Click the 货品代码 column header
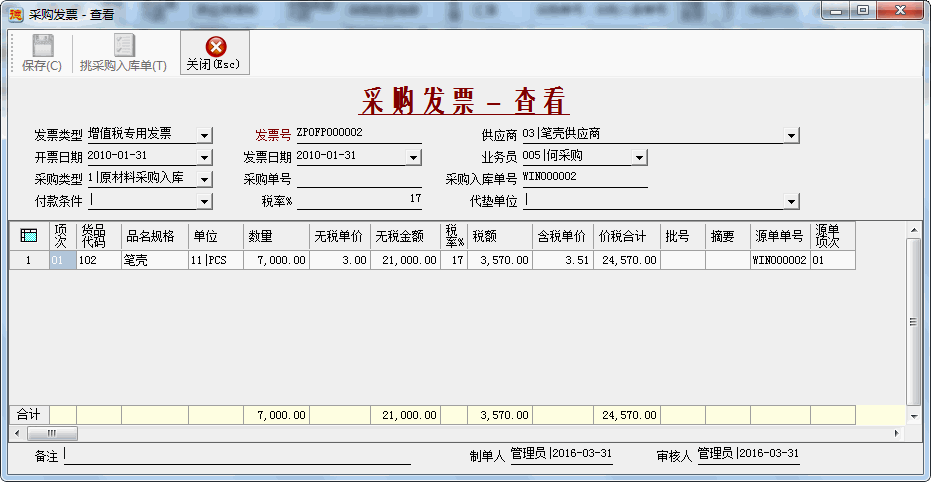The height and width of the screenshot is (482, 931). [x=99, y=236]
